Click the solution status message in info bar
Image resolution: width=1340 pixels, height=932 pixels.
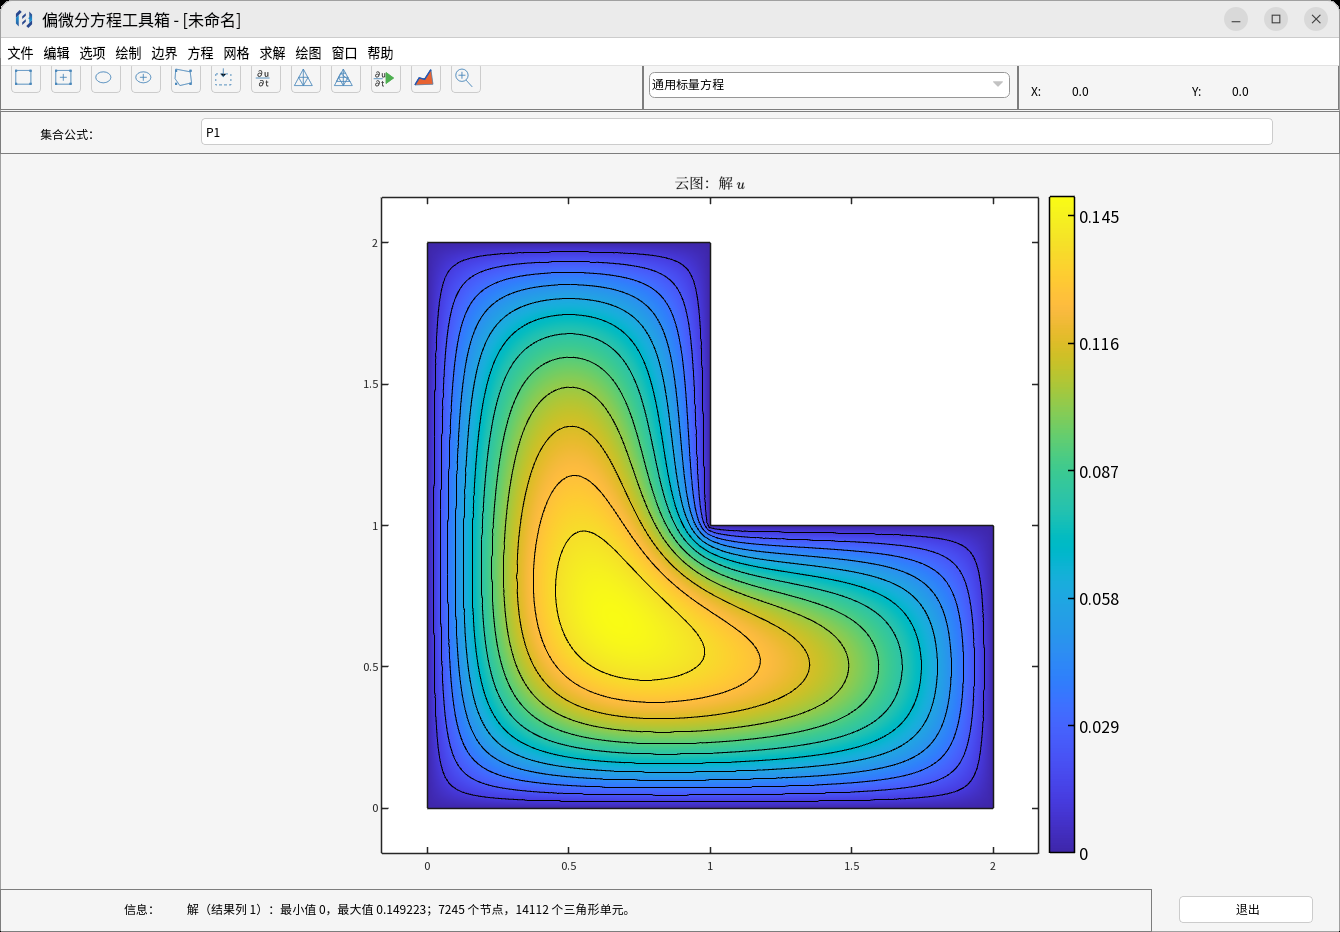(x=410, y=909)
